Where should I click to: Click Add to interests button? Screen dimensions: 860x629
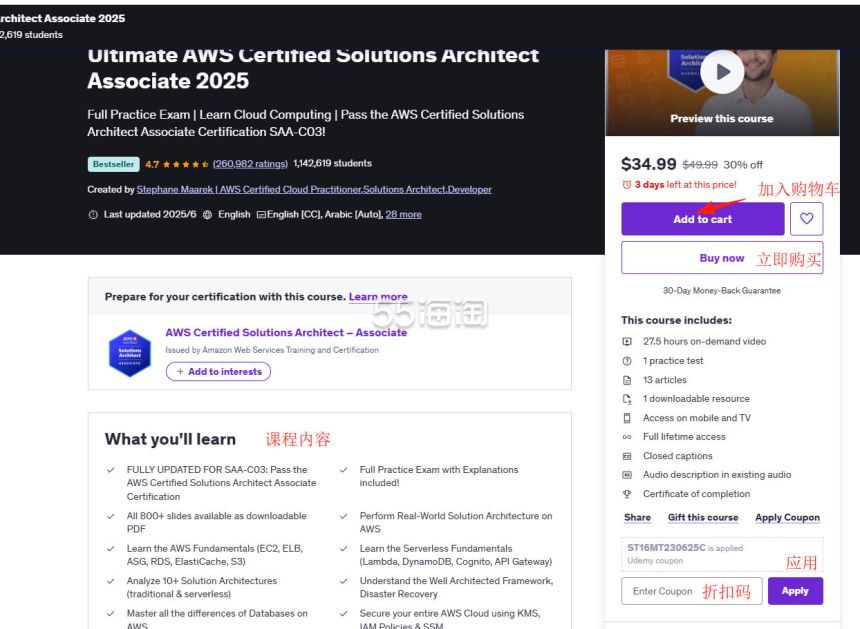click(218, 372)
